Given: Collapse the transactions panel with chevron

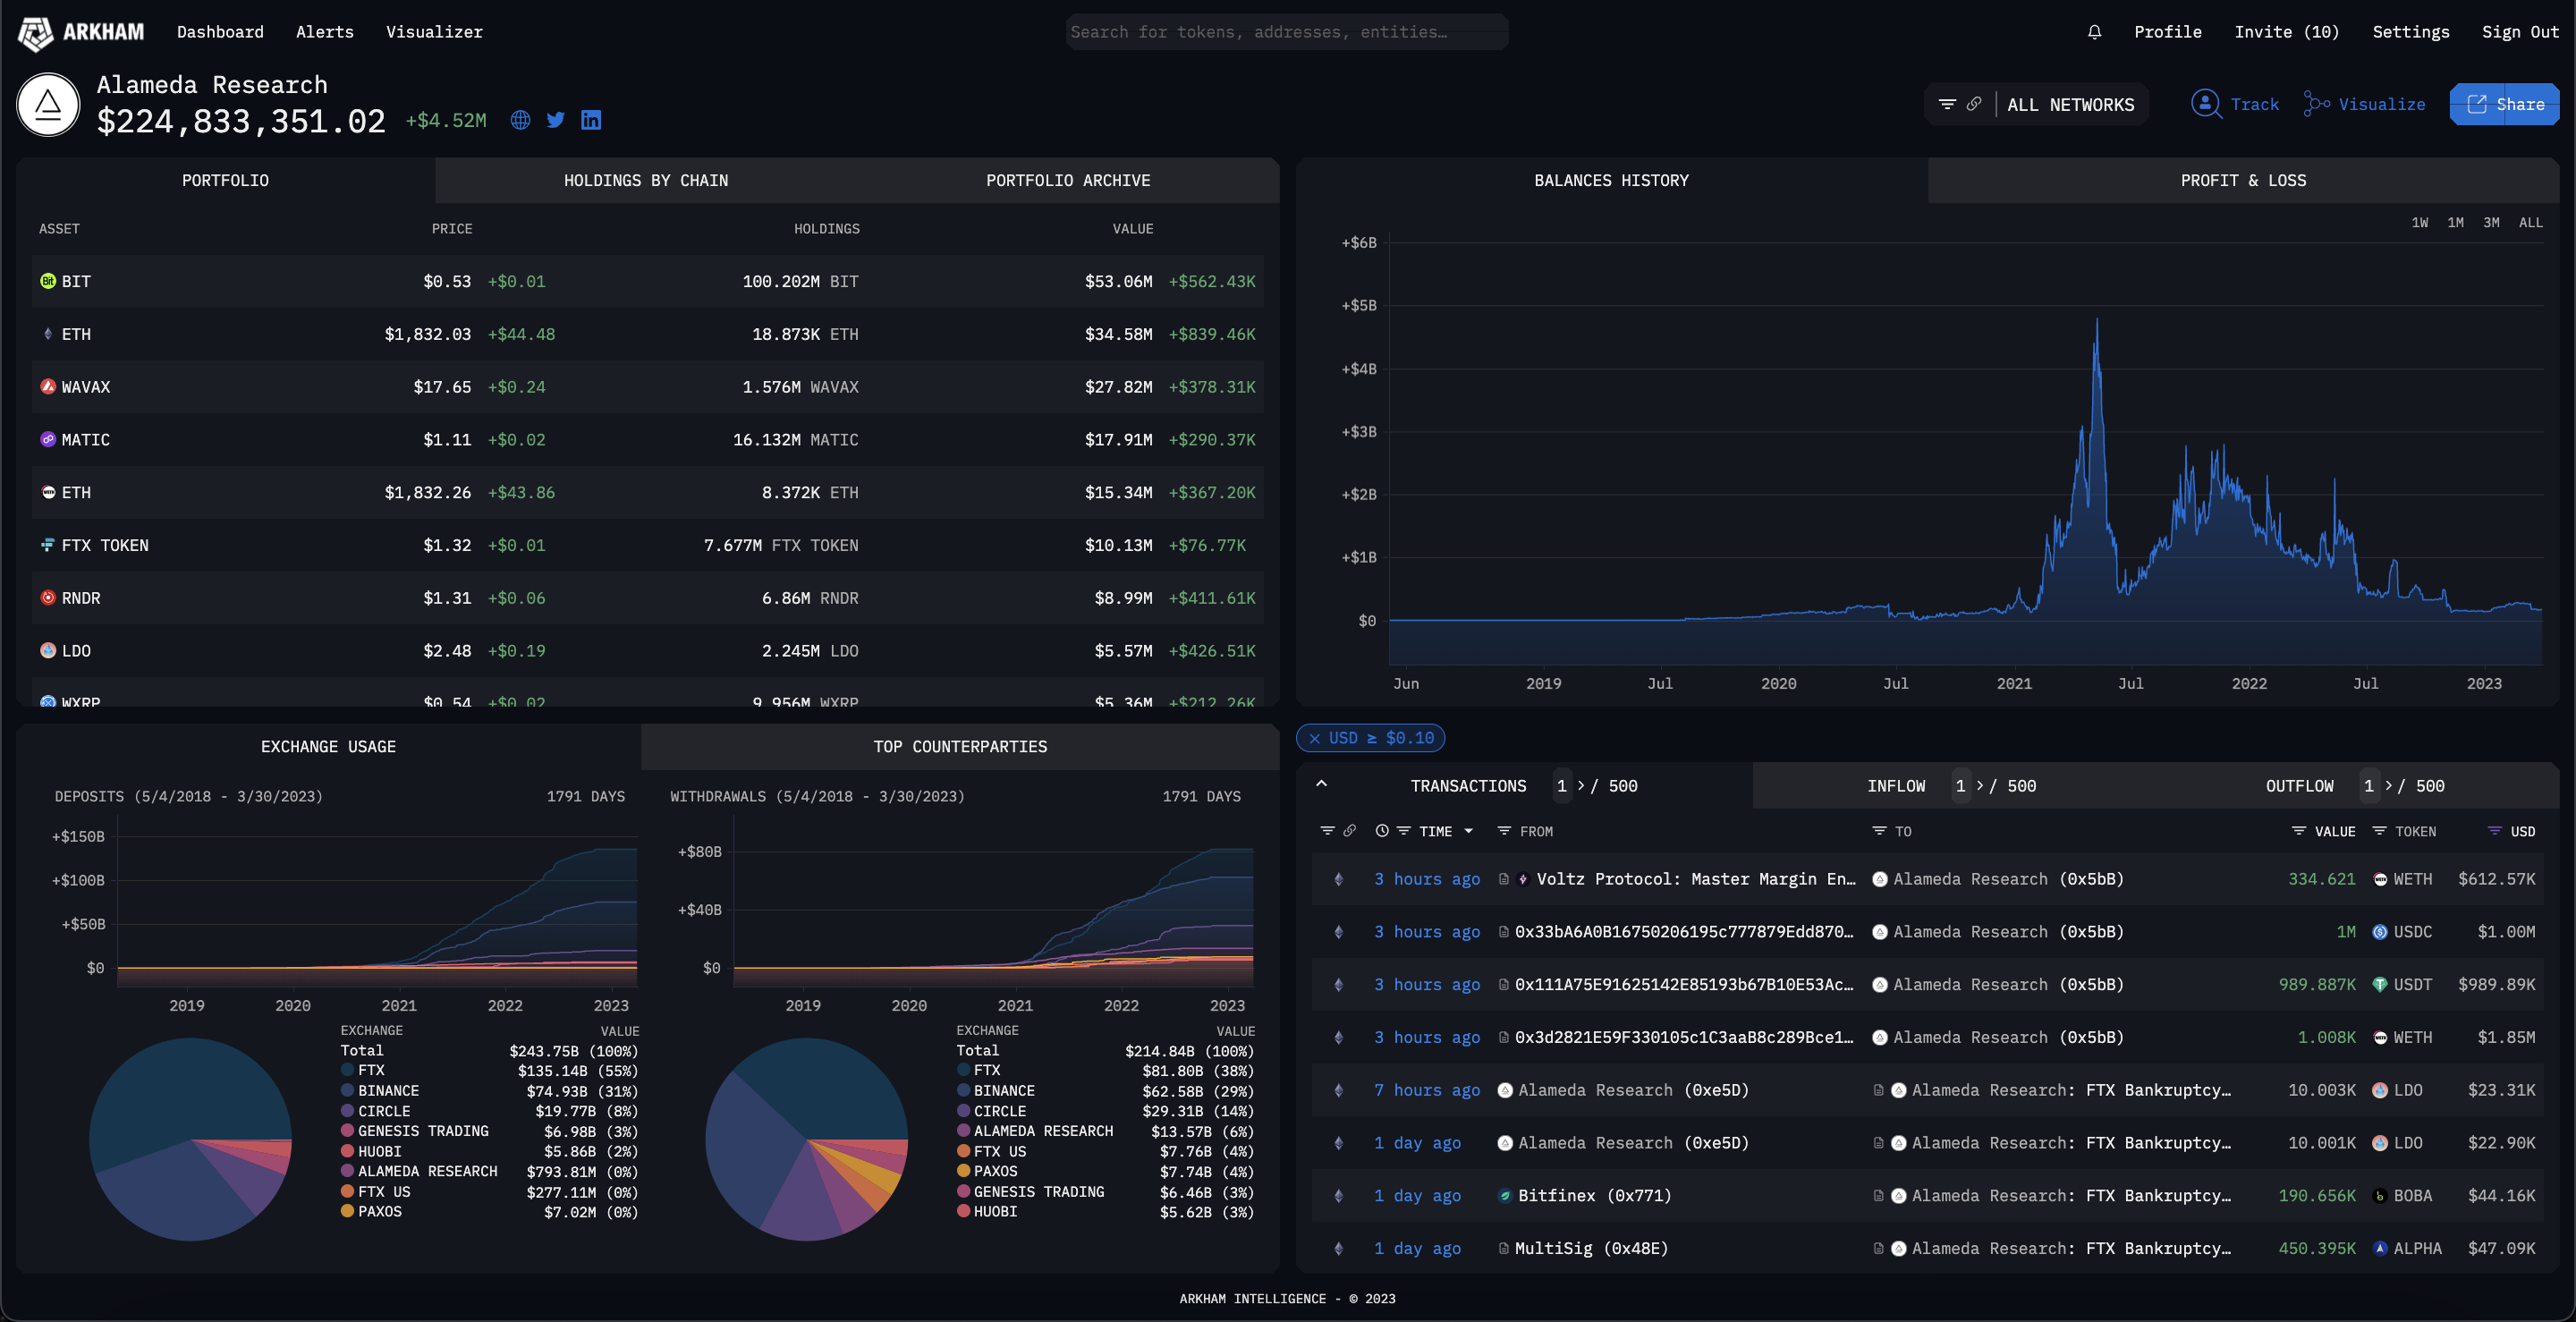Looking at the screenshot, I should [1321, 784].
